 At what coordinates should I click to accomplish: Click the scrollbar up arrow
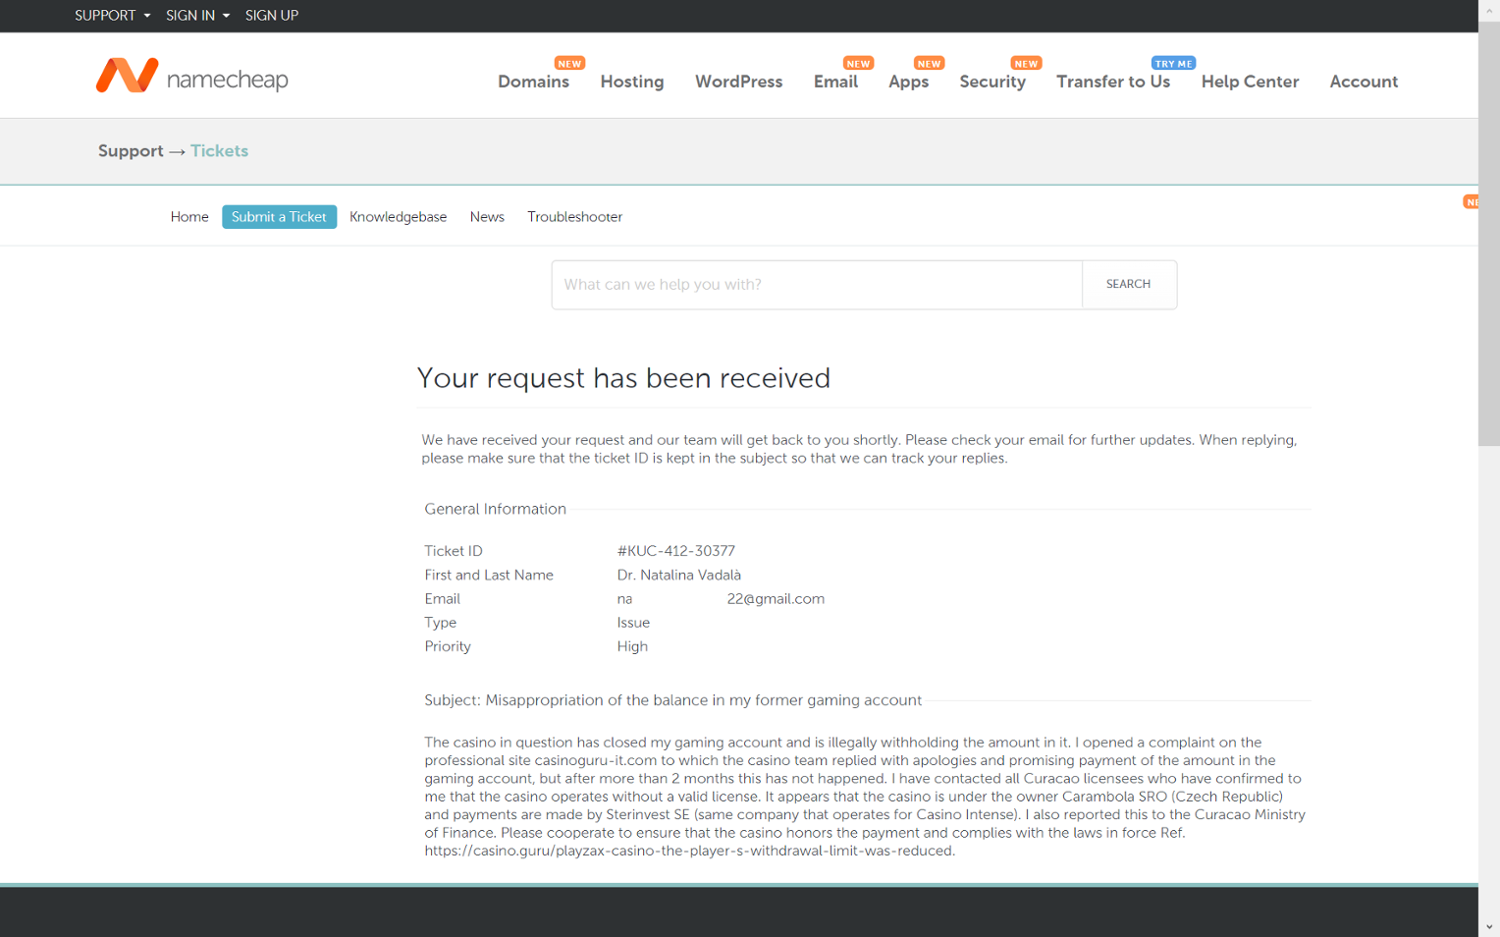click(x=1489, y=10)
